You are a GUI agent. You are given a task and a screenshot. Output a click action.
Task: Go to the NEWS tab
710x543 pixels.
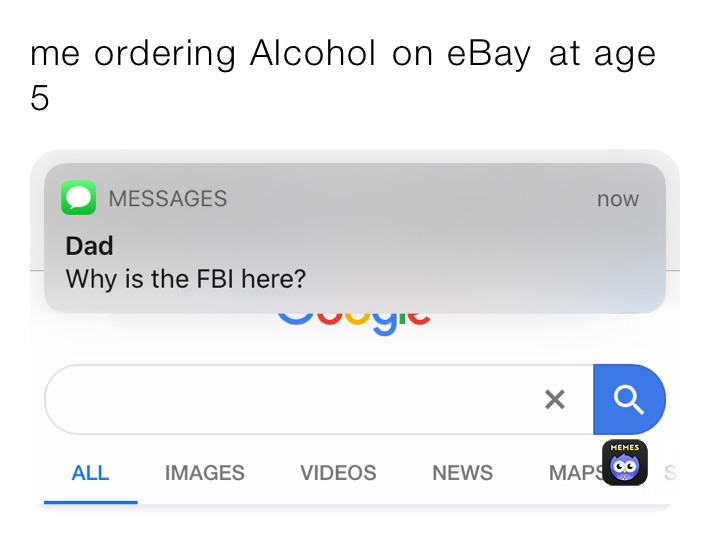[462, 473]
